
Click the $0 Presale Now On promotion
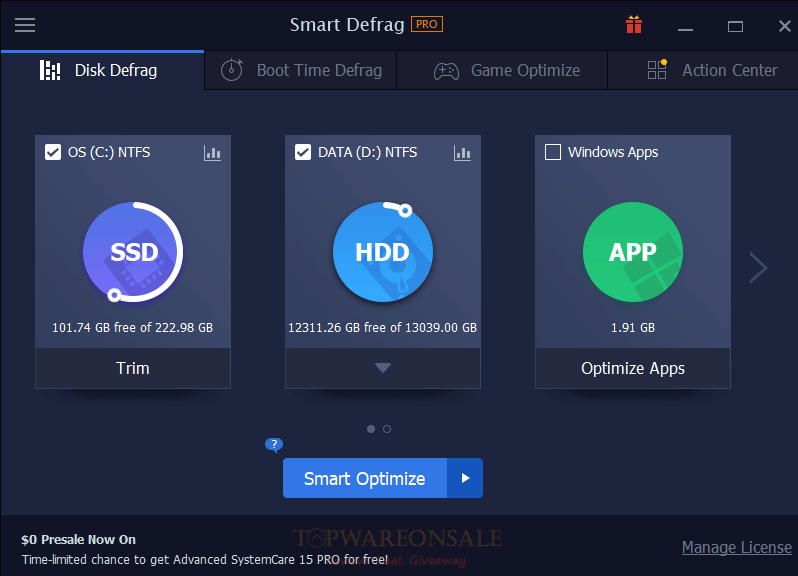coord(78,539)
